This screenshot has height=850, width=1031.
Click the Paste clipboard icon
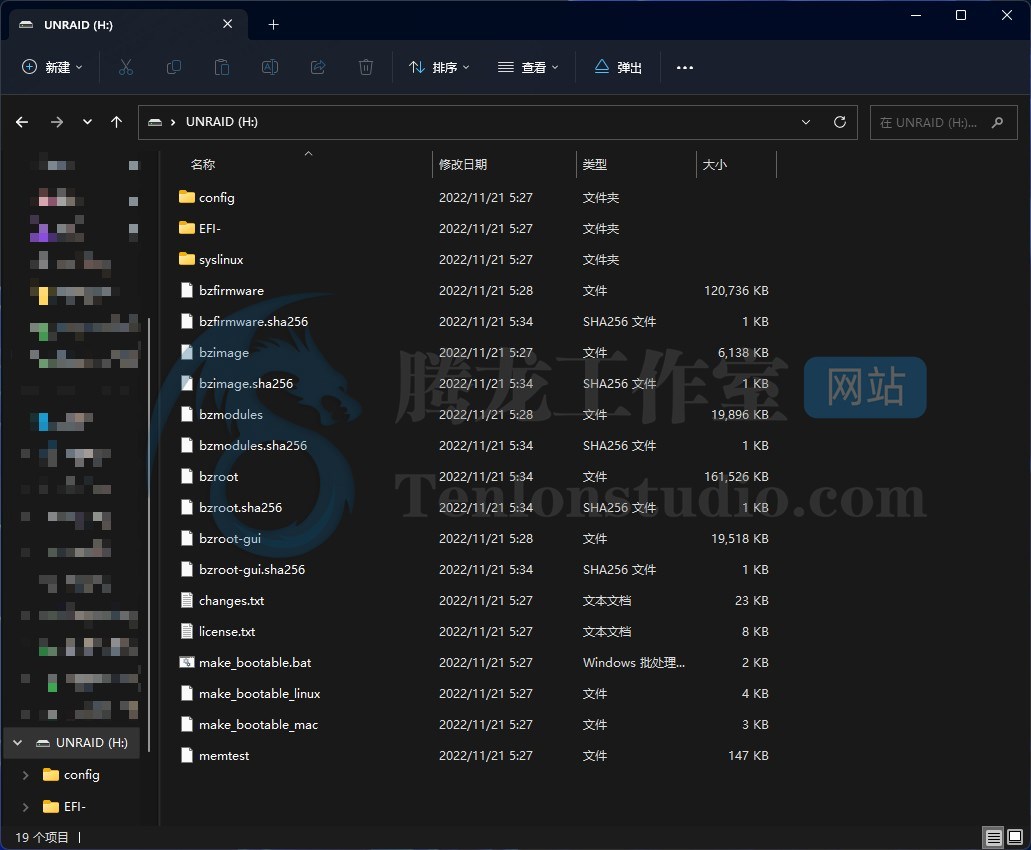tap(222, 67)
